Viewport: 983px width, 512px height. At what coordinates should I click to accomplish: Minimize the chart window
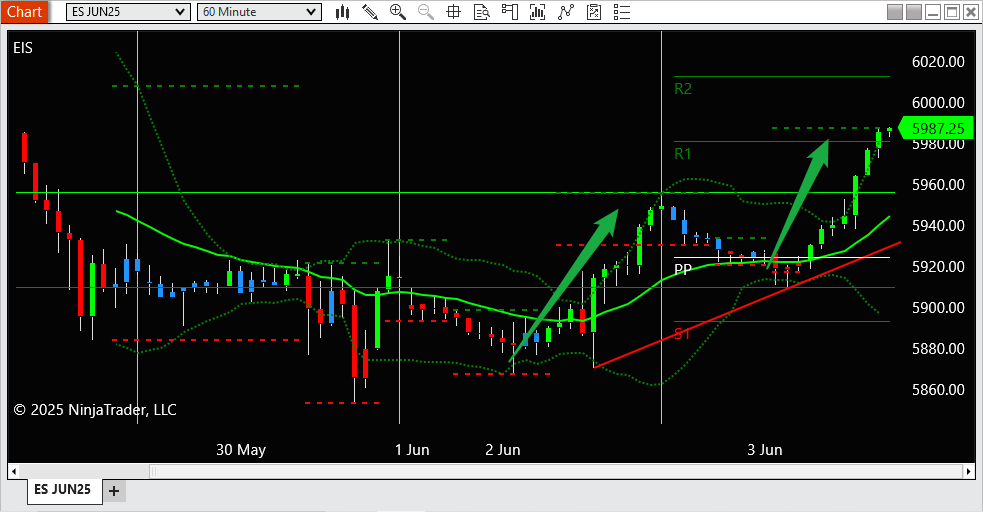pyautogui.click(x=933, y=12)
